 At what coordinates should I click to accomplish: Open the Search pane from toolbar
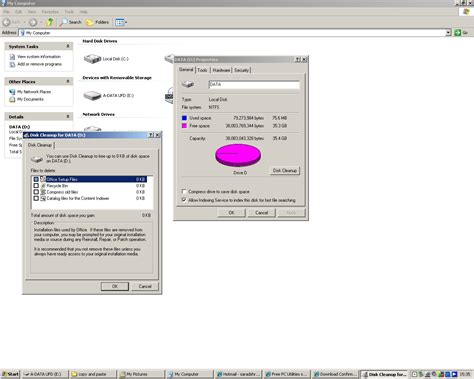point(71,22)
